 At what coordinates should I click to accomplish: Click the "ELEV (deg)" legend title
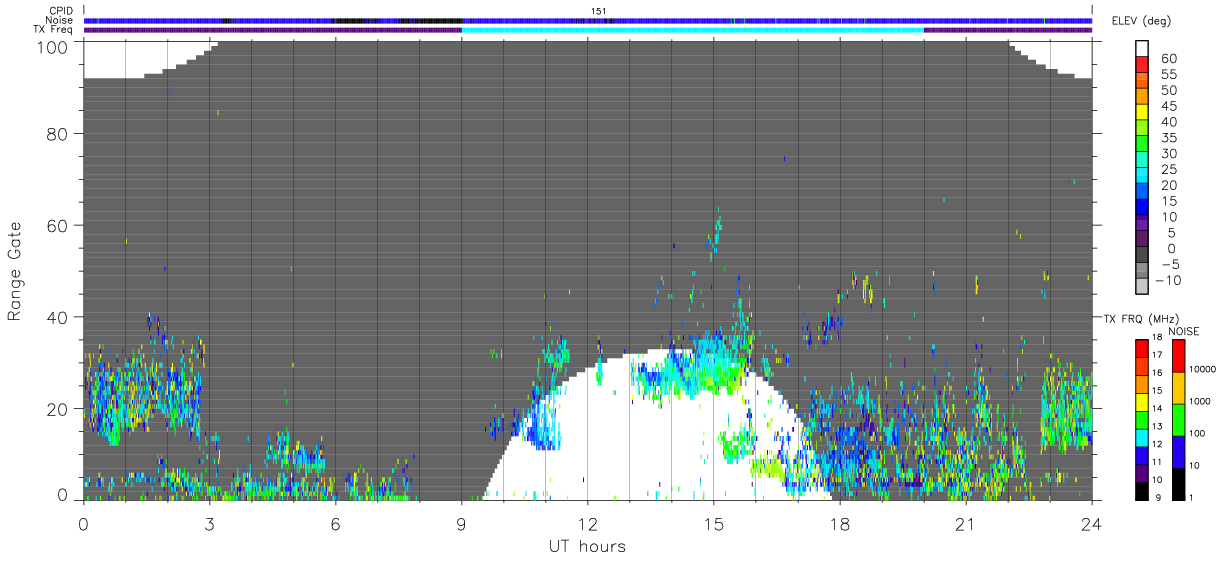click(x=1141, y=21)
